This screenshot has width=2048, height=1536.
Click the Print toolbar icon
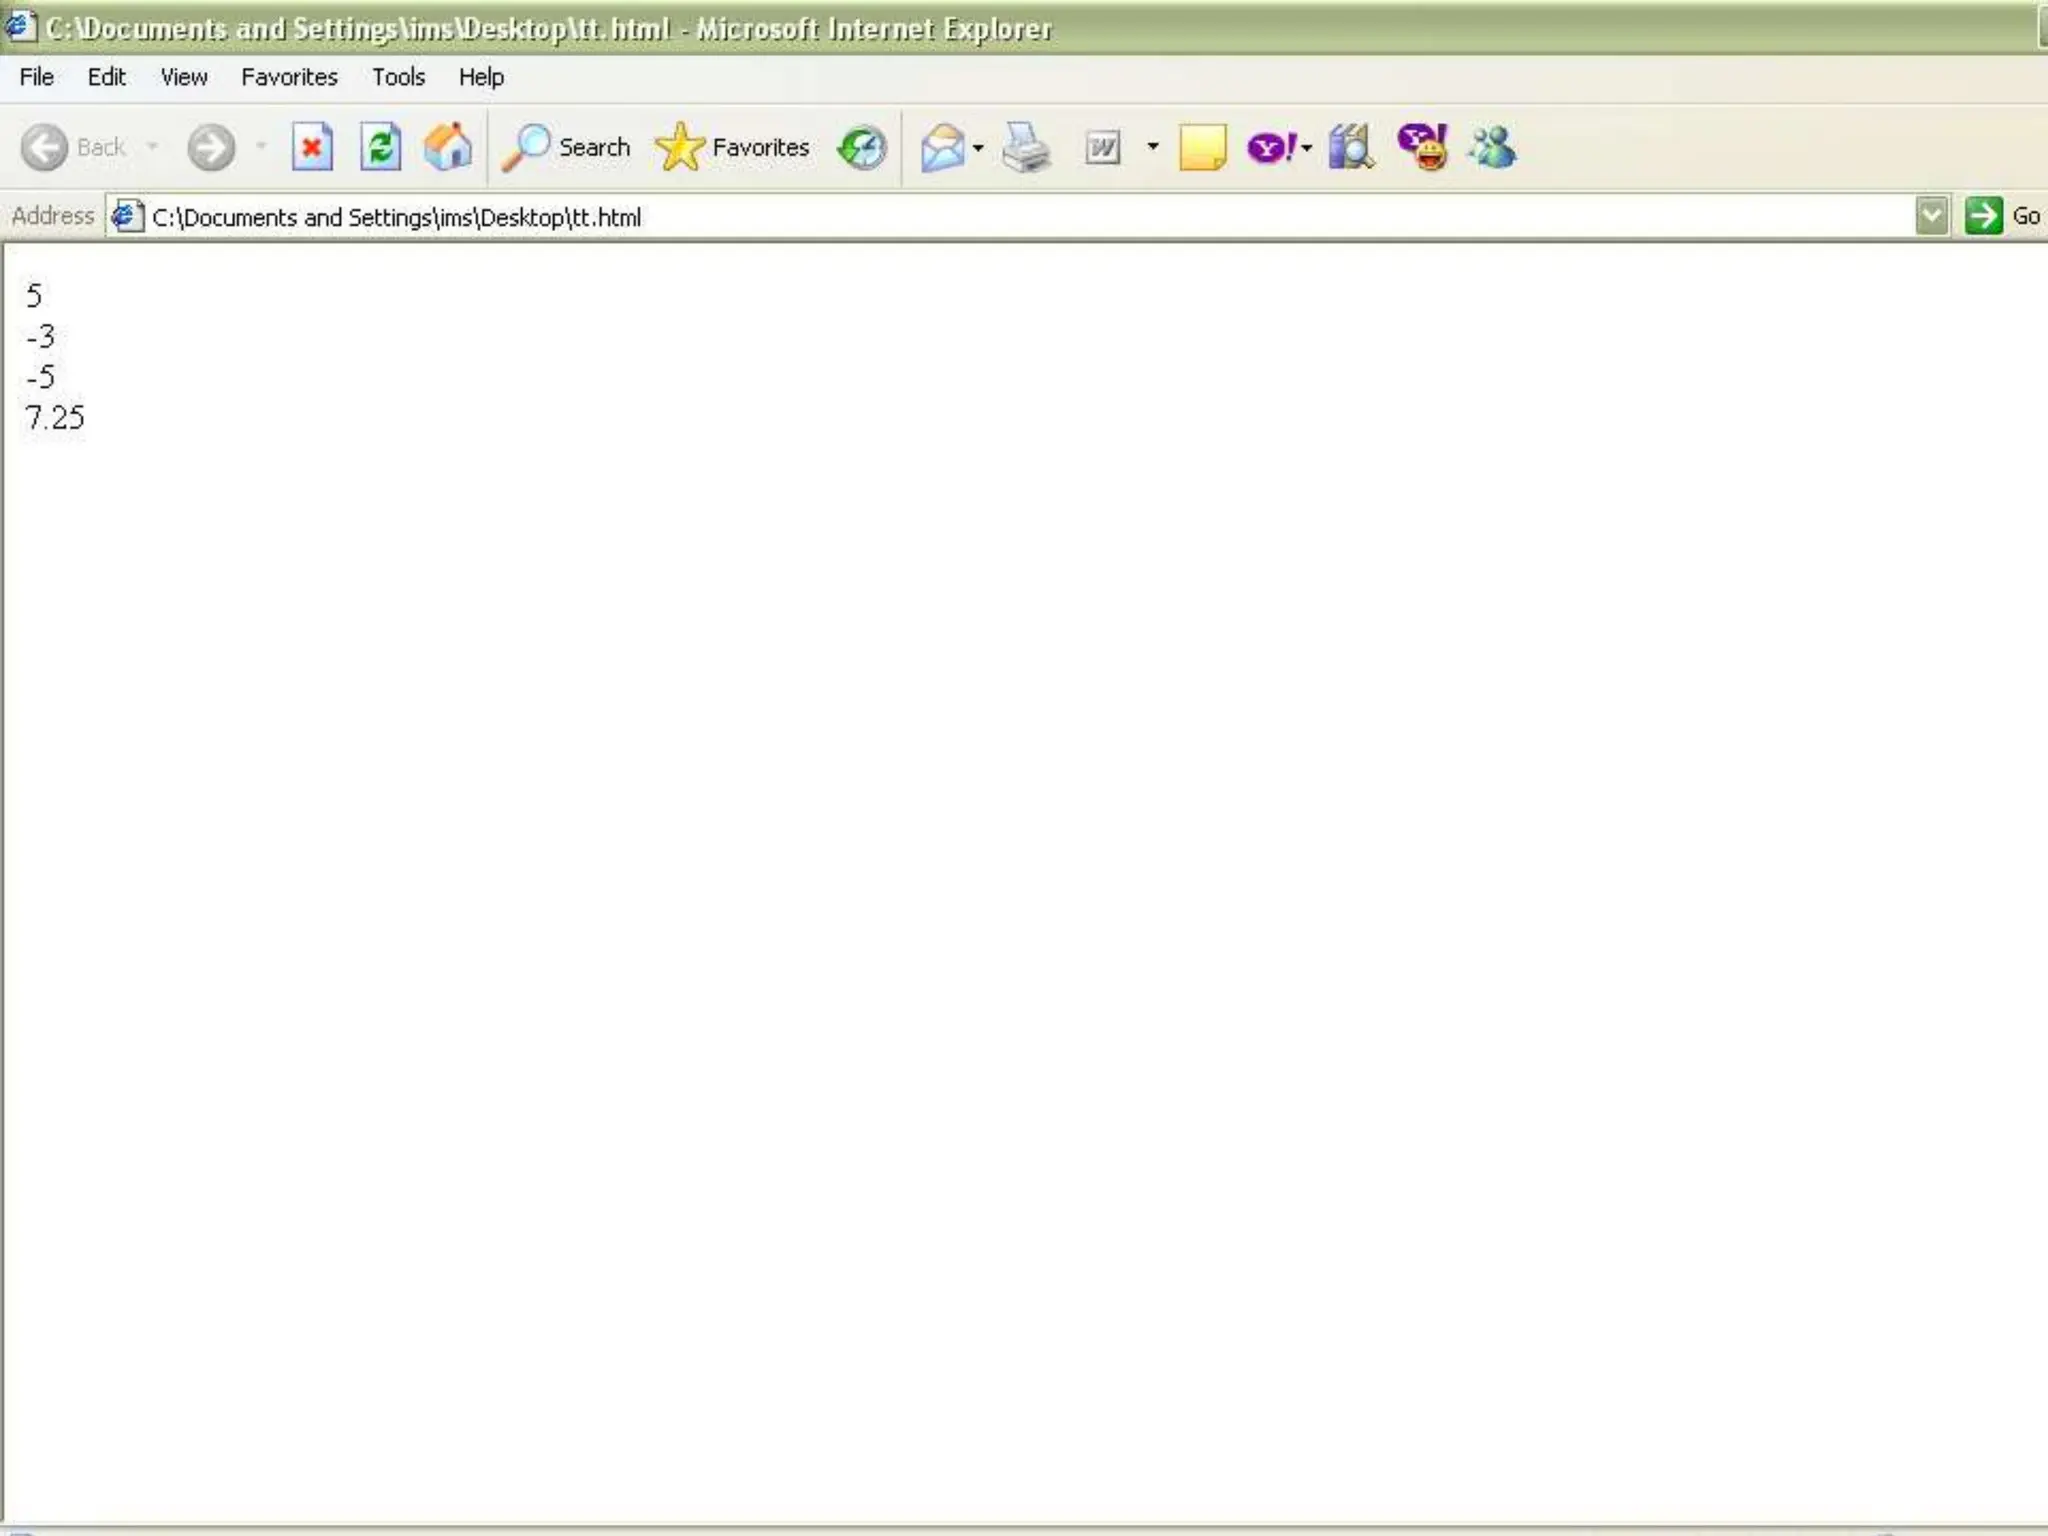(1026, 148)
